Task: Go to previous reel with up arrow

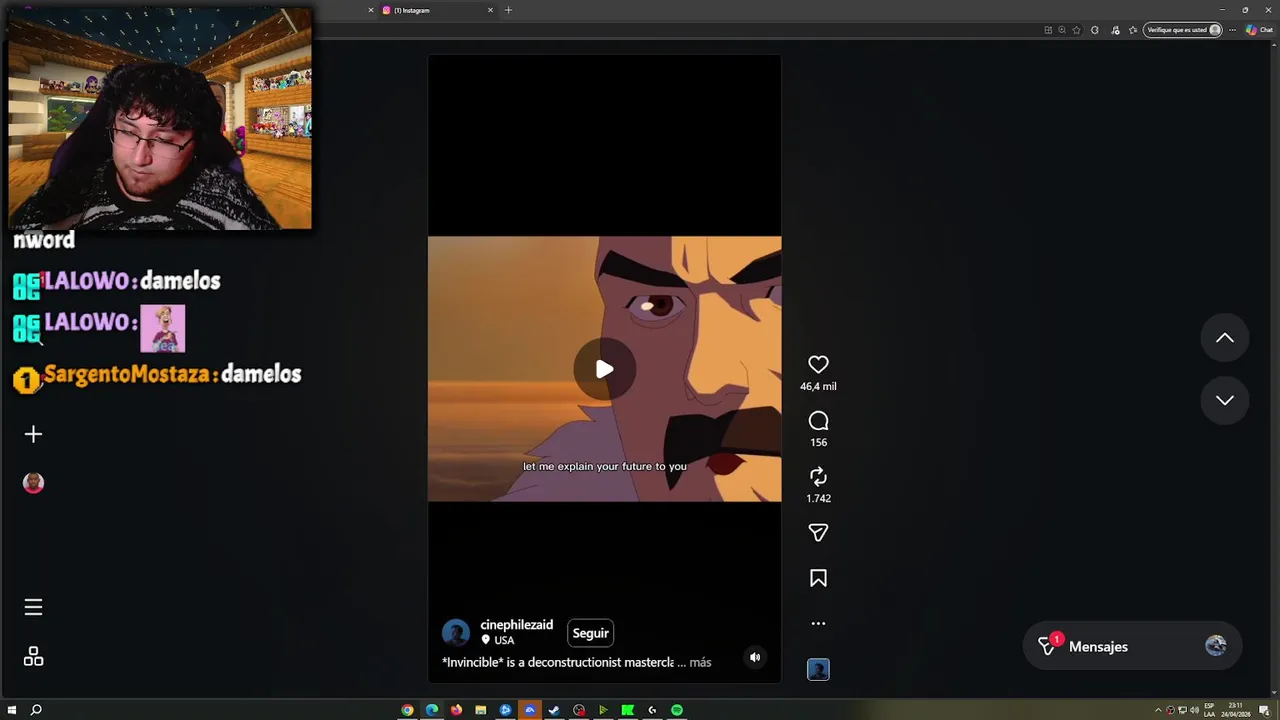Action: pos(1224,338)
